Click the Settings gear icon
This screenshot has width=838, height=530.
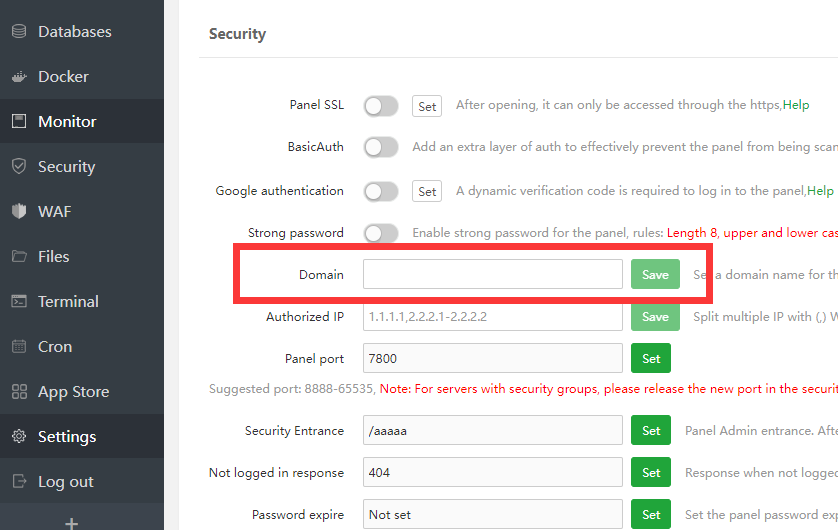(18, 437)
